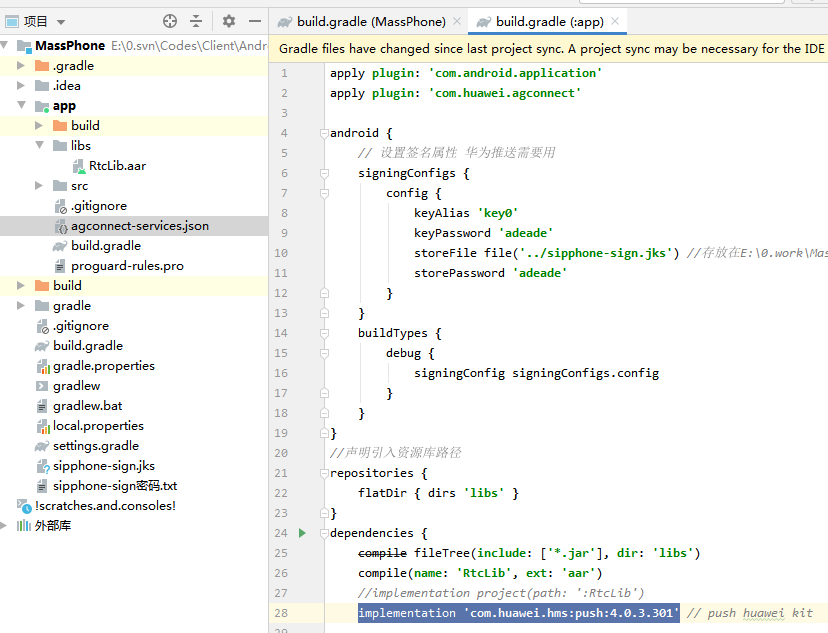Expand the 外部库 external libraries node
The image size is (828, 633).
pyautogui.click(x=4, y=525)
